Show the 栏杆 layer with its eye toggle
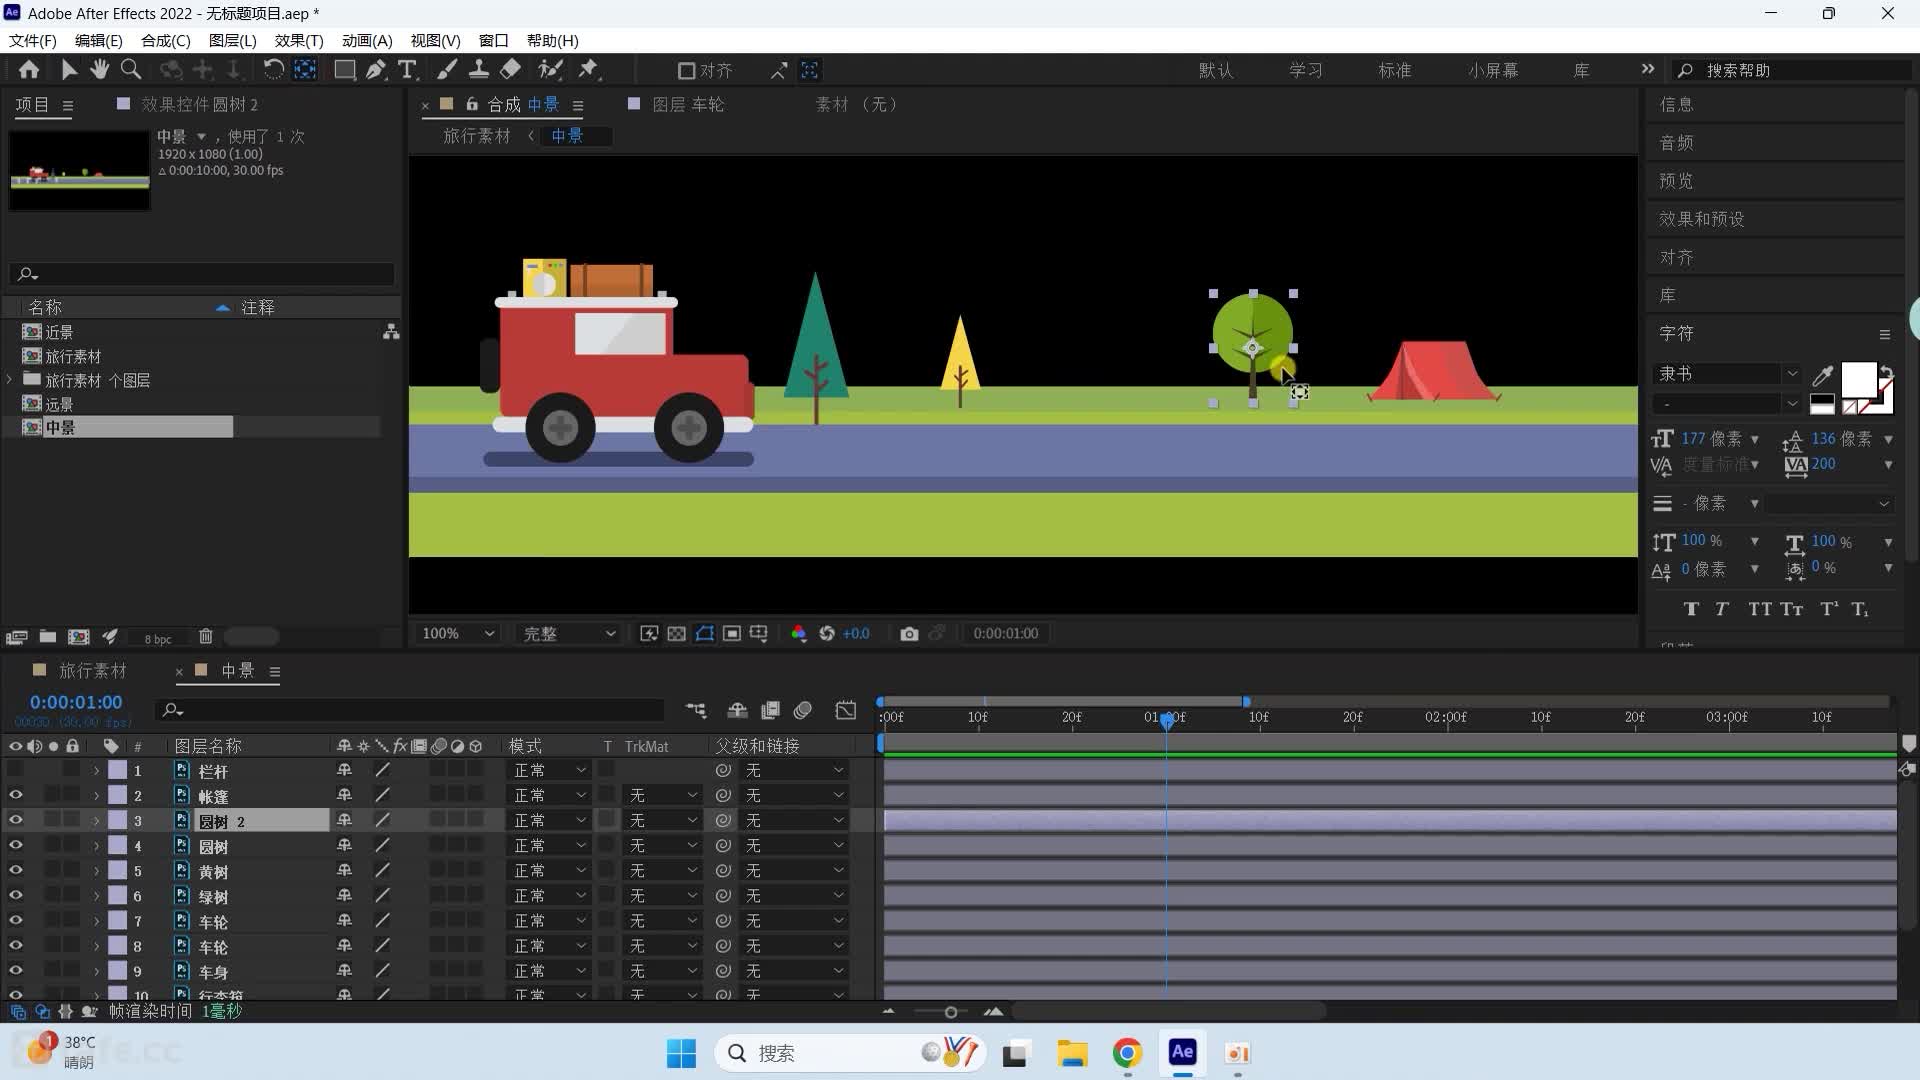This screenshot has width=1920, height=1080. (15, 770)
